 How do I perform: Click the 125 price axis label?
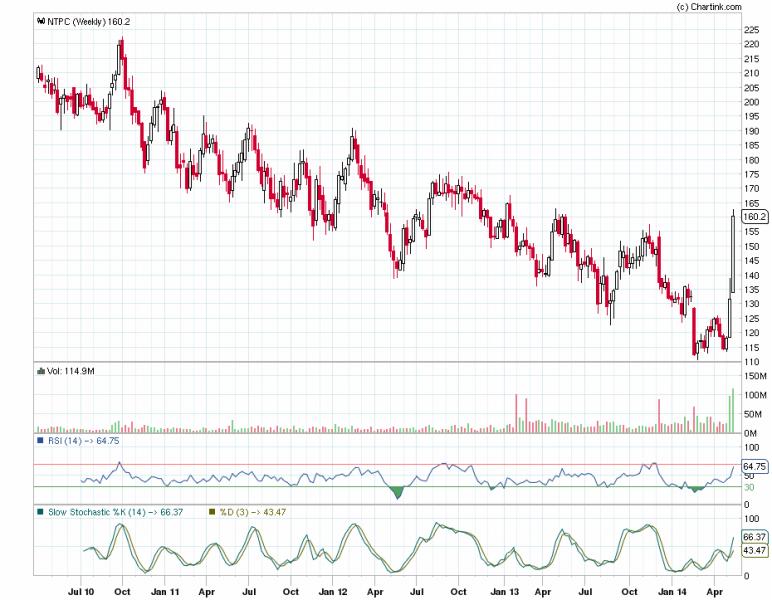pyautogui.click(x=751, y=318)
